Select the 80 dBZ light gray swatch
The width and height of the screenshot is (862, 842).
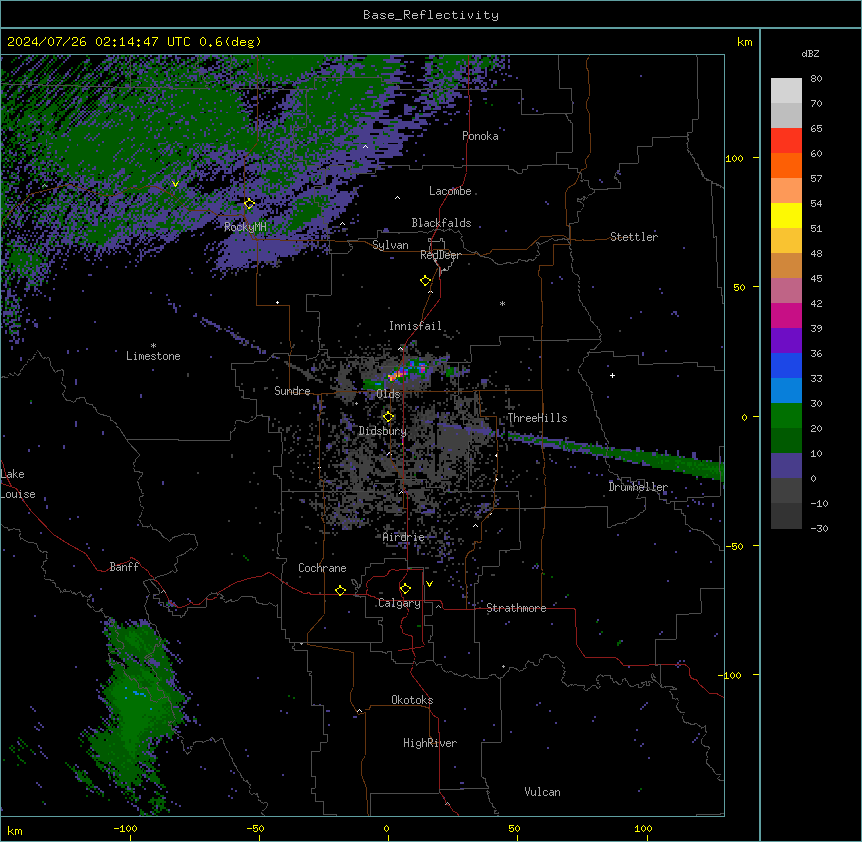point(786,90)
